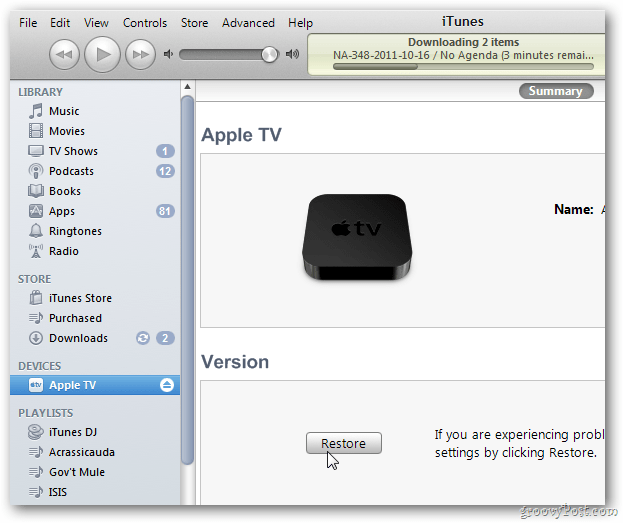Open the Help menu
This screenshot has width=623, height=523.
pos(300,23)
